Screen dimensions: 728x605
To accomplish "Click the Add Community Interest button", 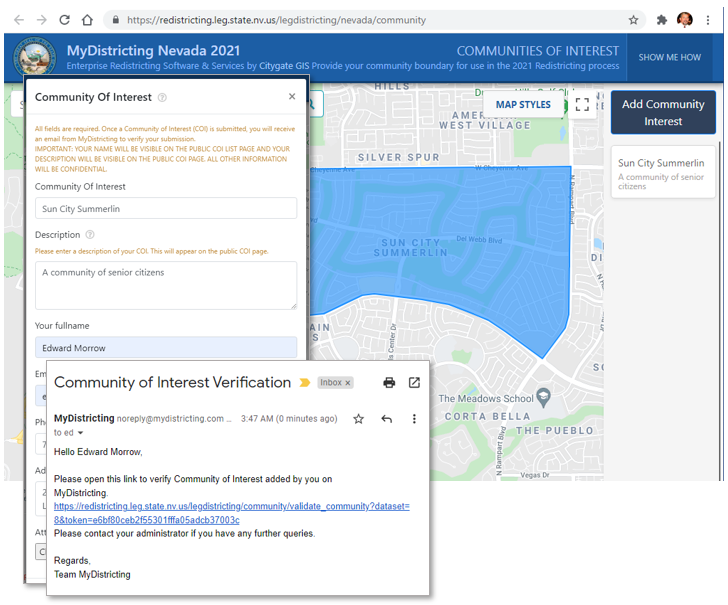I will click(663, 112).
